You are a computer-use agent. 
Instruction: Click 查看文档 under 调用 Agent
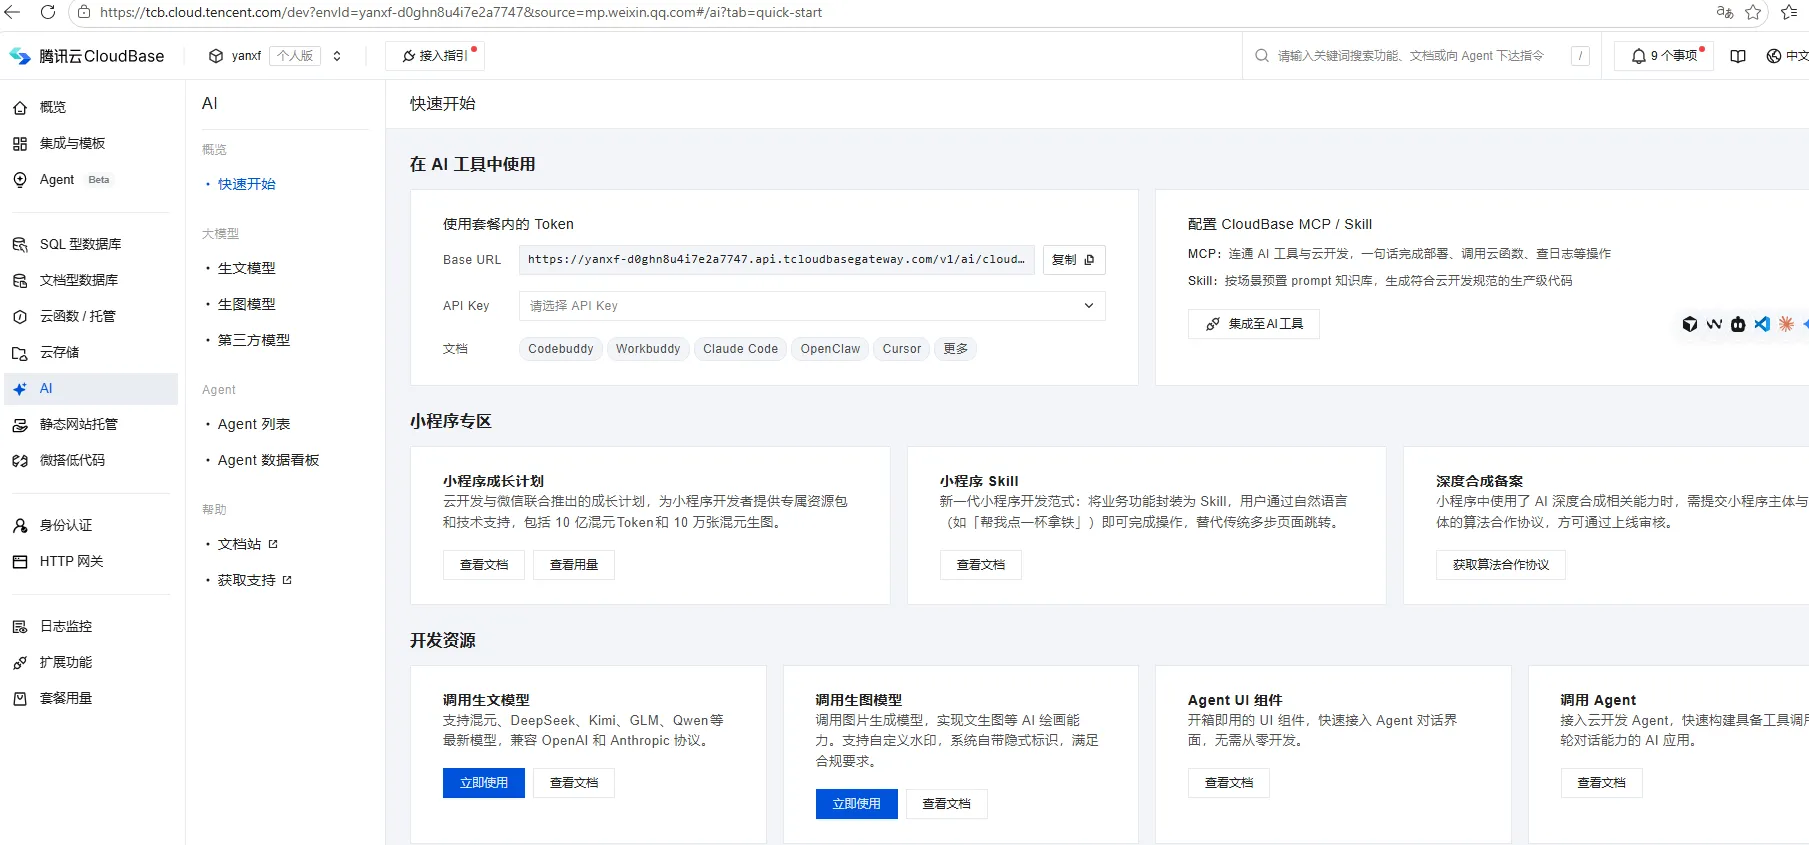pyautogui.click(x=1602, y=783)
